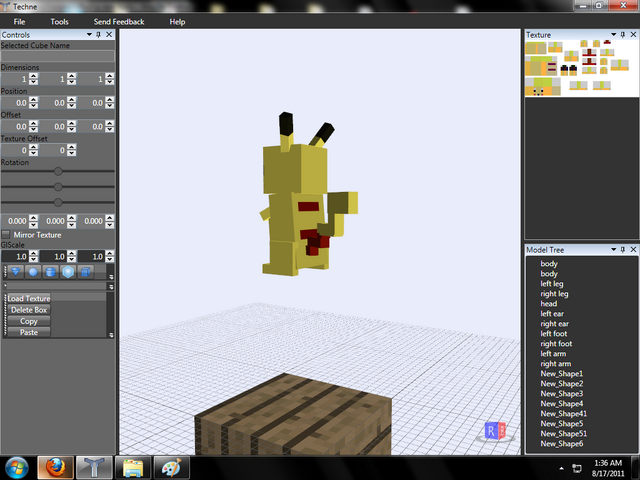This screenshot has width=640, height=480.
Task: Click the texture map thumbnail in Texture panel
Action: [582, 68]
